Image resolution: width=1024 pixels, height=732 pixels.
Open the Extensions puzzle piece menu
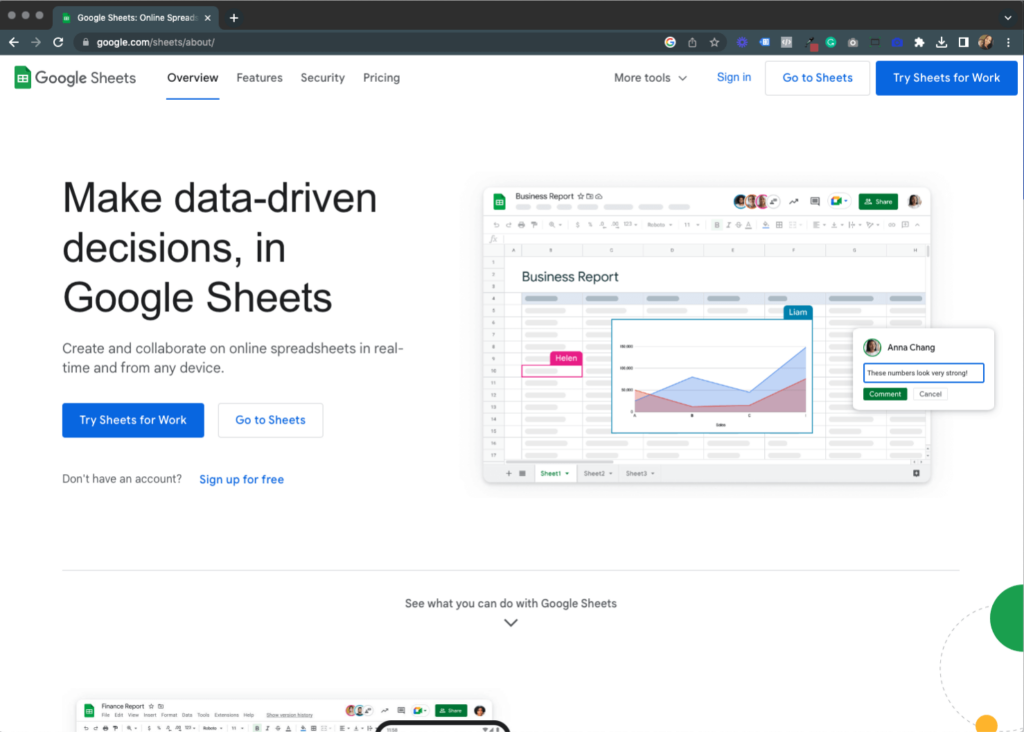[x=920, y=42]
